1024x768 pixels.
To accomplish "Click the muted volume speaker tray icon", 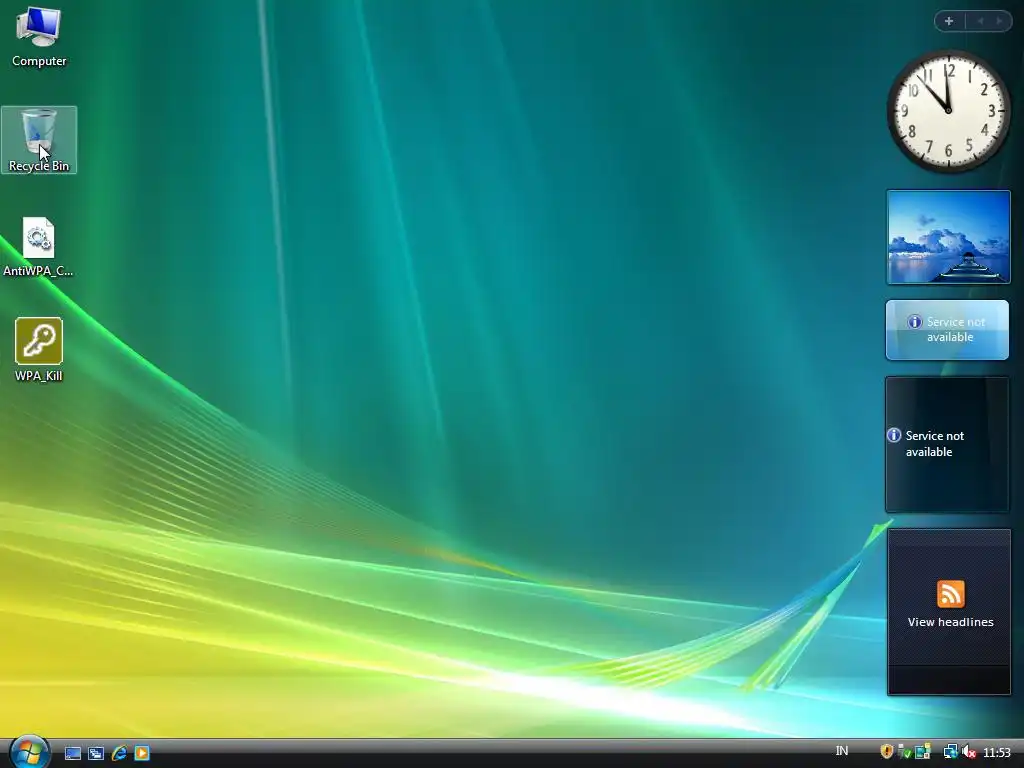I will pos(969,752).
